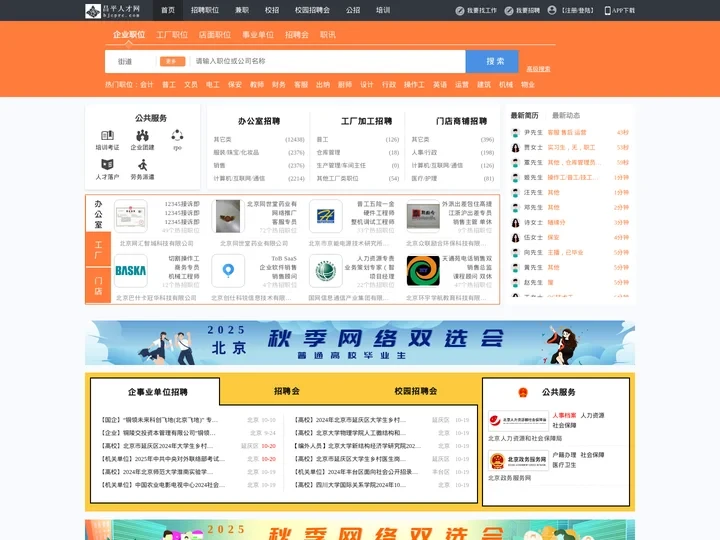This screenshot has width=720, height=540.
Task: Select the yellow 招聘会 tab
Action: click(287, 391)
